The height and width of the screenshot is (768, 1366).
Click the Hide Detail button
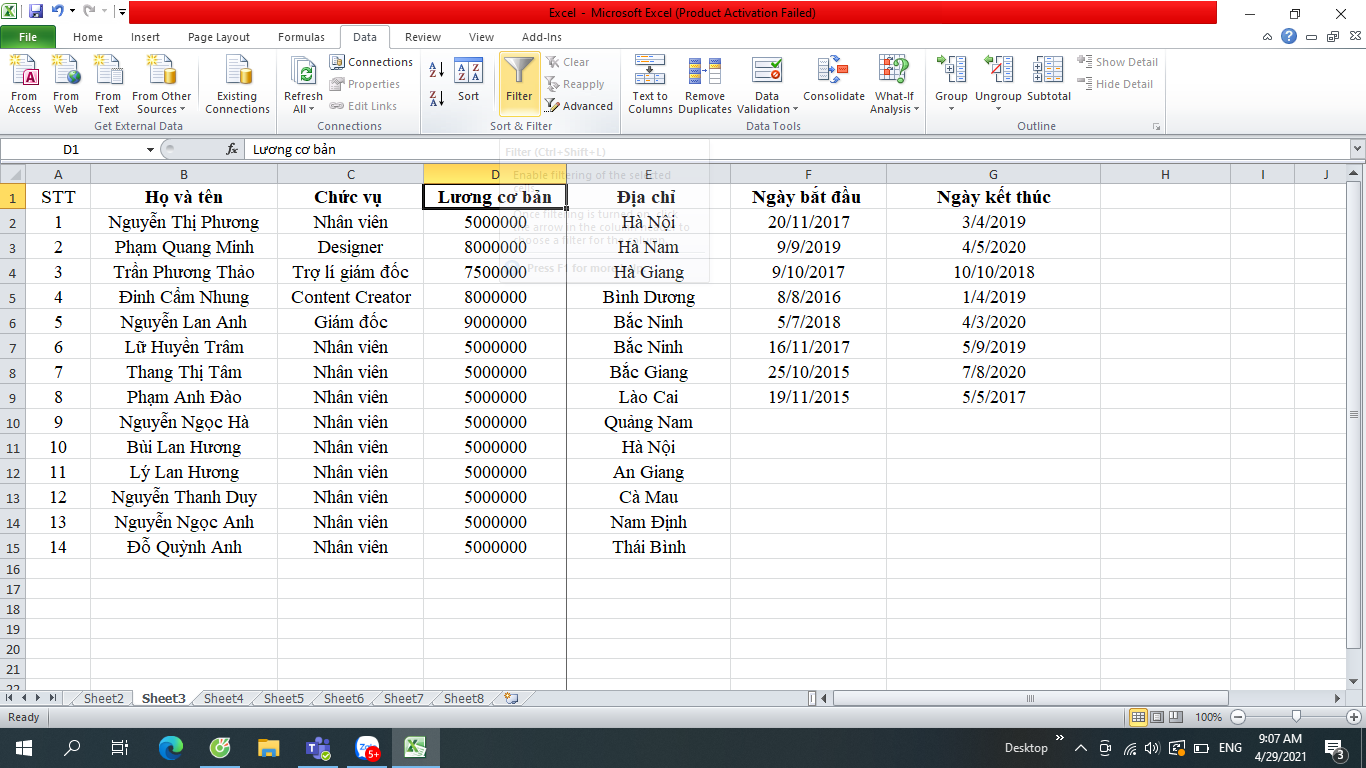(x=1115, y=84)
